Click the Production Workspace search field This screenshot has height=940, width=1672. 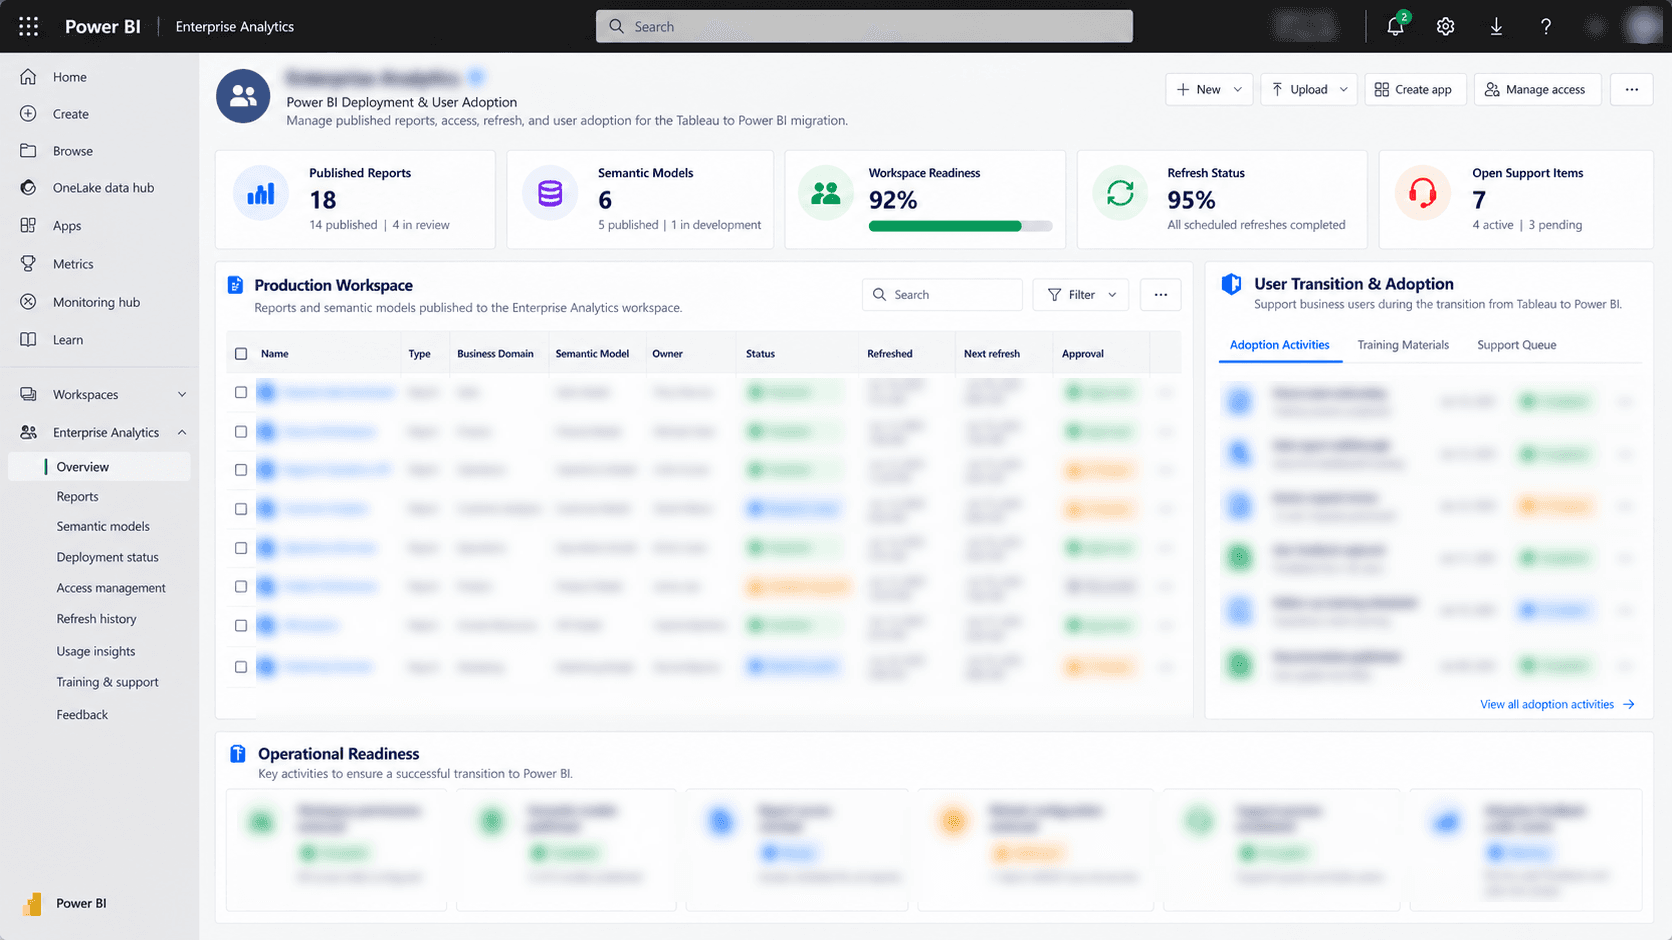(x=942, y=295)
